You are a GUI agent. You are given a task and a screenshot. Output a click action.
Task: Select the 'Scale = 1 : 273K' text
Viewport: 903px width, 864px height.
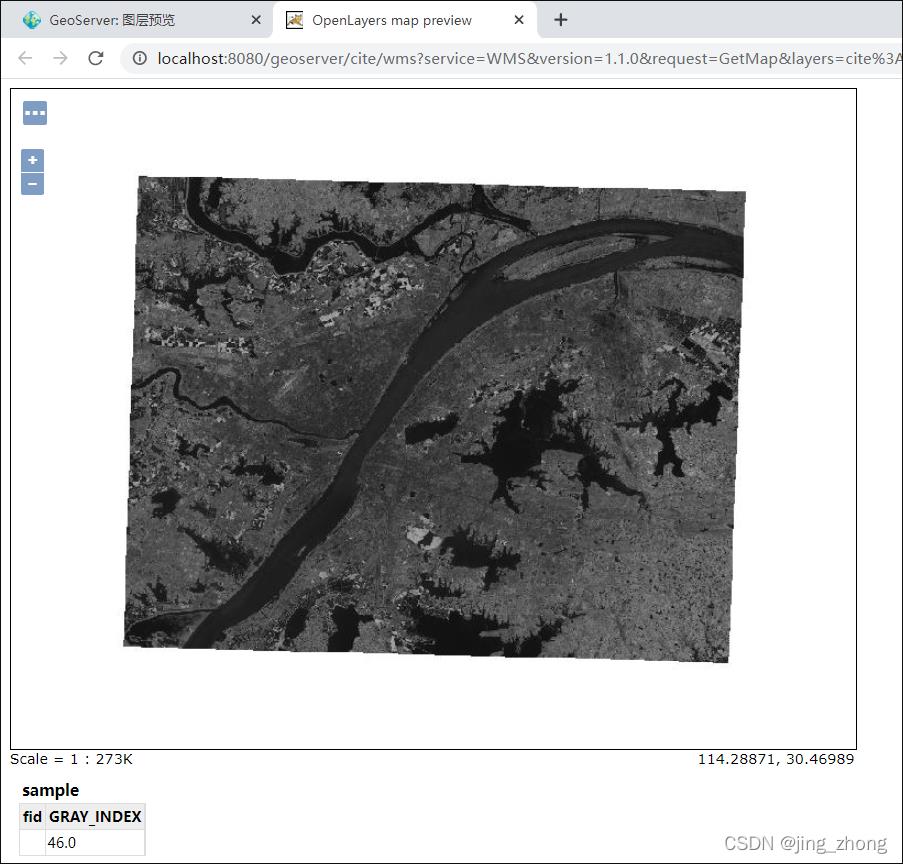[71, 759]
